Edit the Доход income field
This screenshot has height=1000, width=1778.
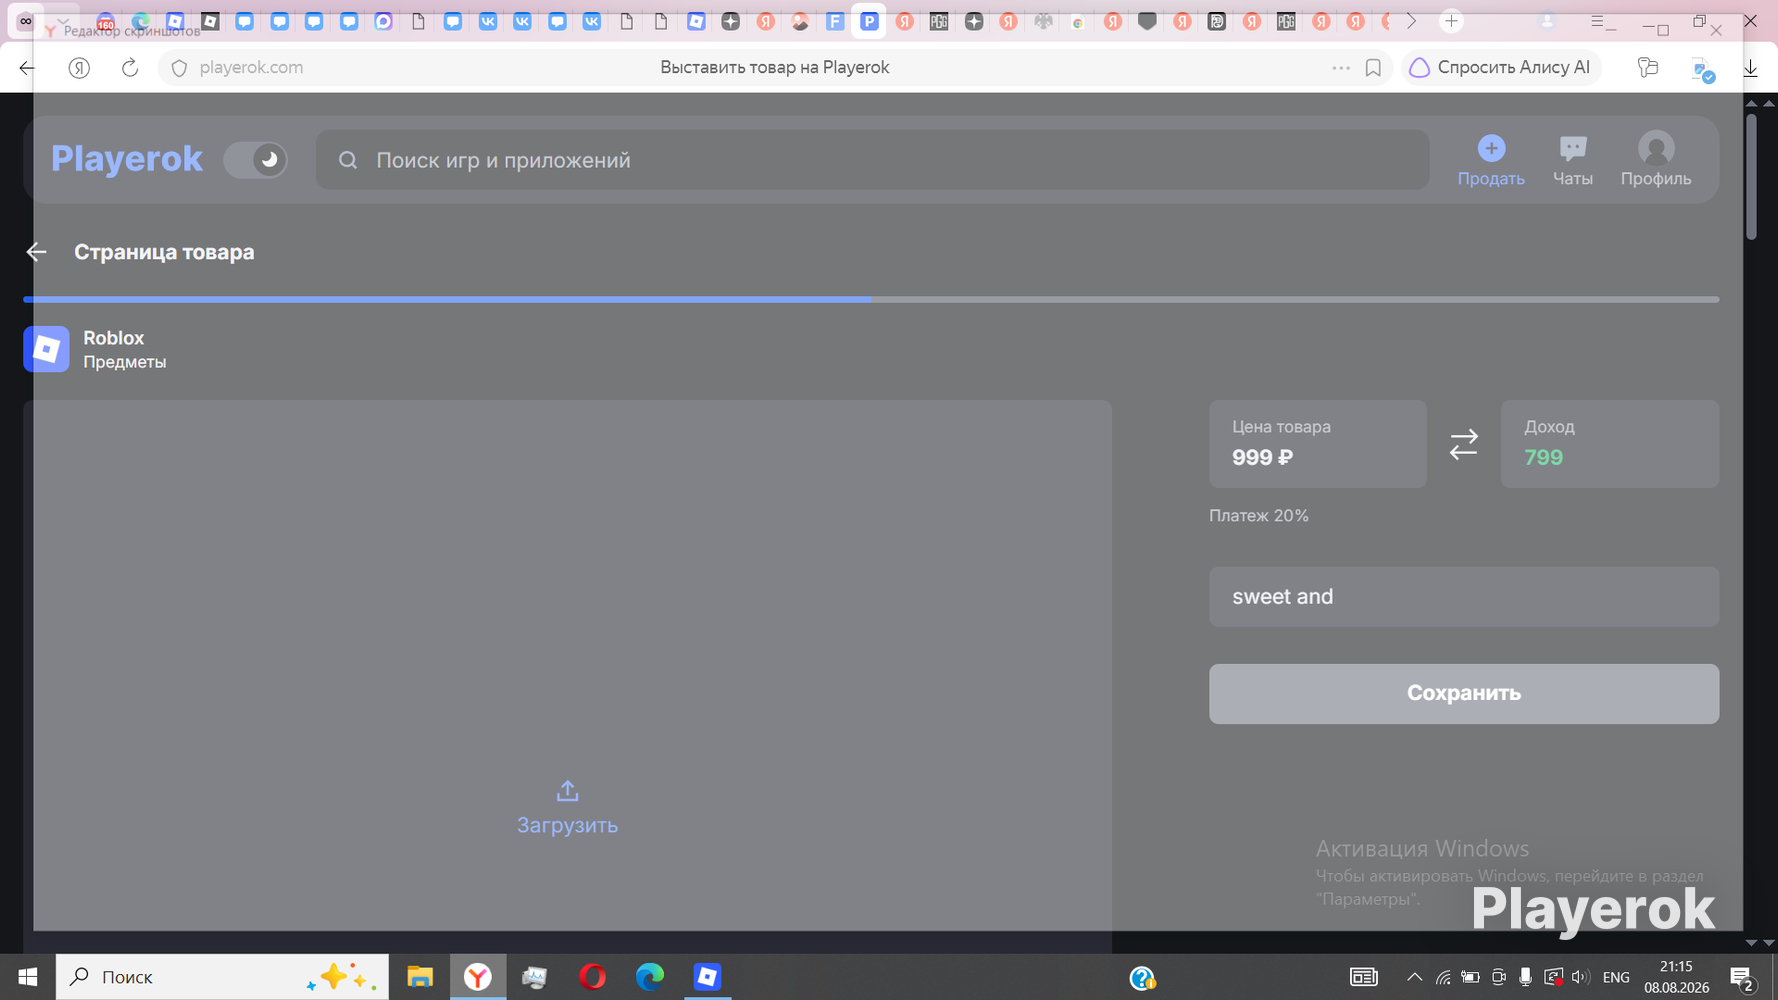[x=1609, y=444]
